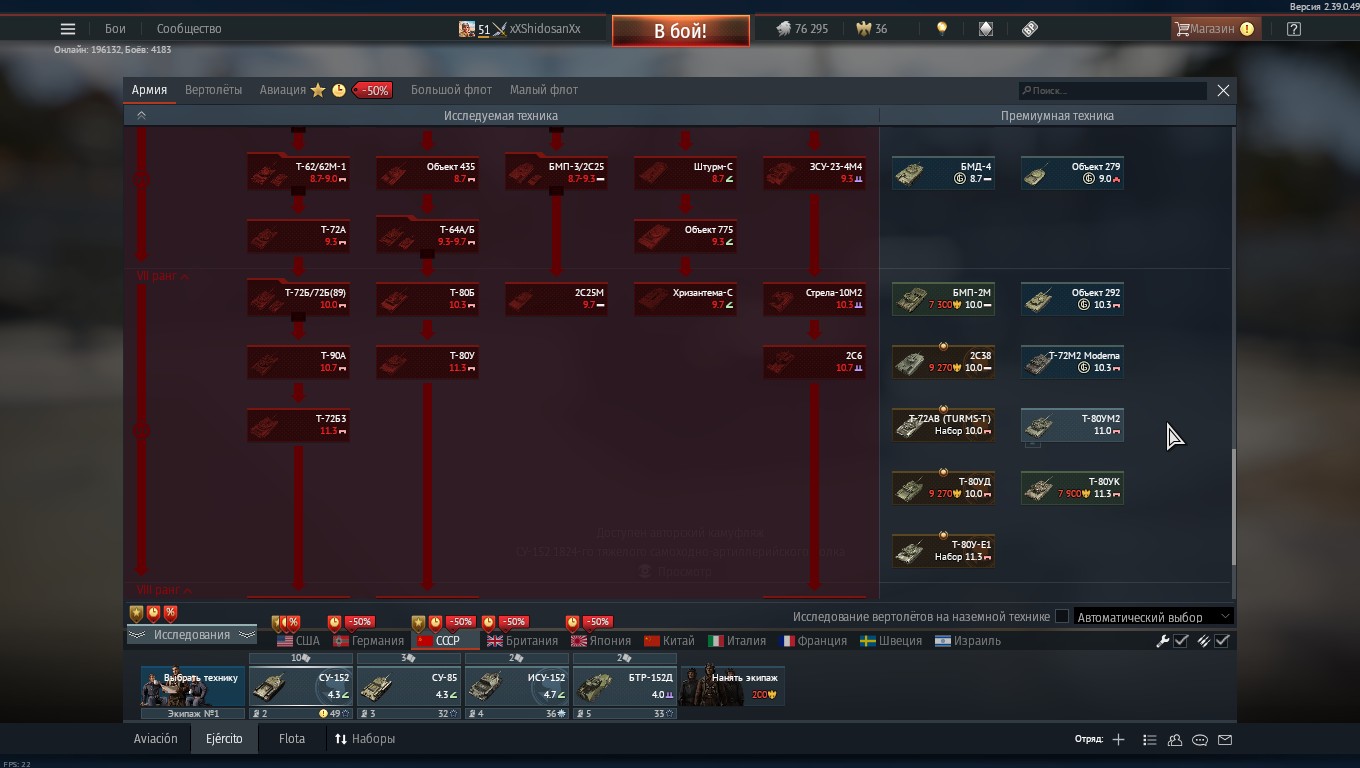
Task: Select the ИСУ-152 crew slot
Action: [x=517, y=686]
